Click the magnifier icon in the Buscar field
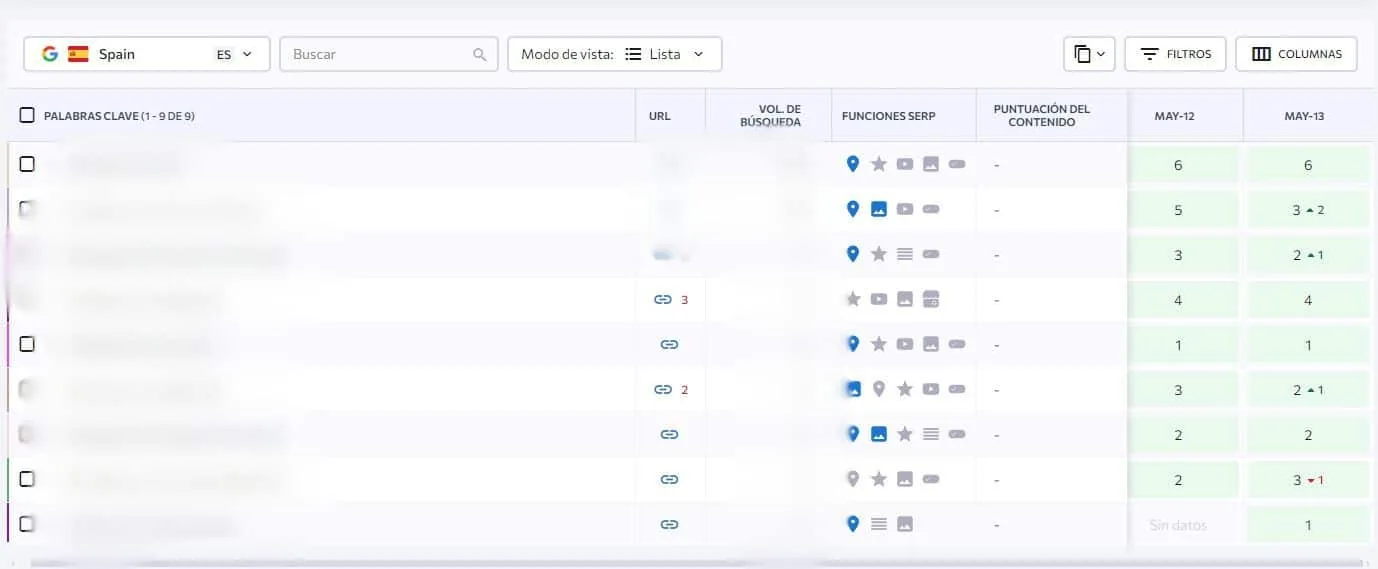 pyautogui.click(x=480, y=54)
